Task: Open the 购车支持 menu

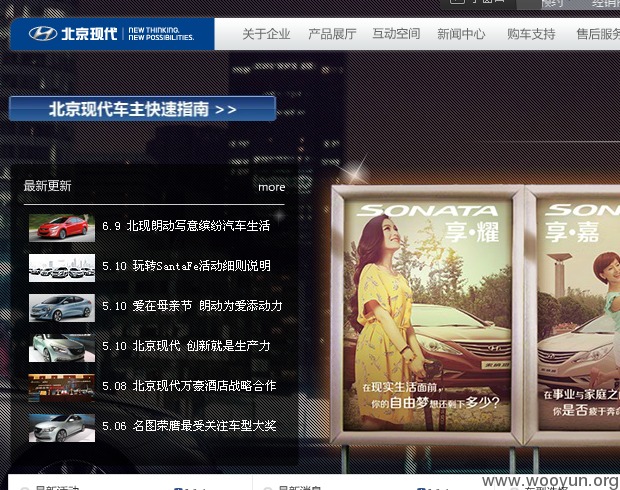Action: tap(531, 34)
